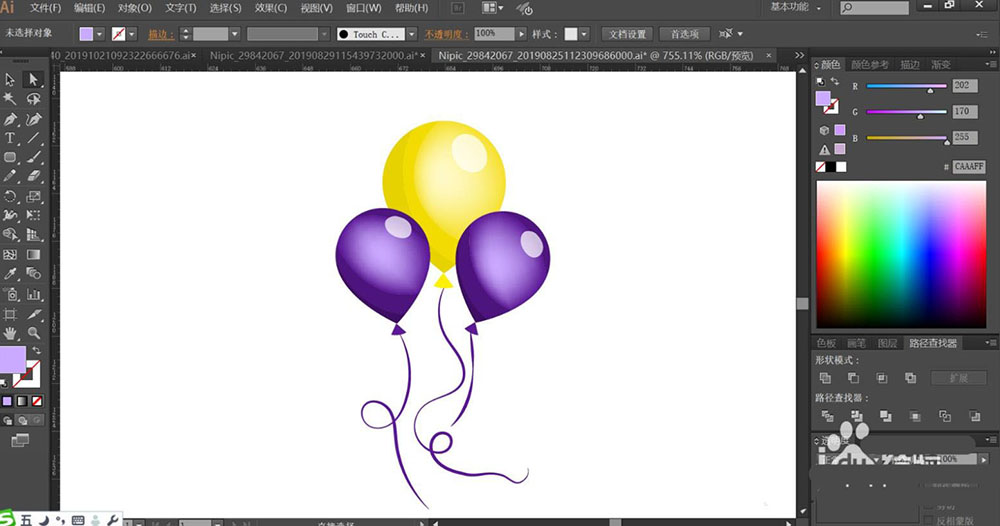Click the 首选项 button
Viewport: 1000px width, 526px height.
click(685, 34)
